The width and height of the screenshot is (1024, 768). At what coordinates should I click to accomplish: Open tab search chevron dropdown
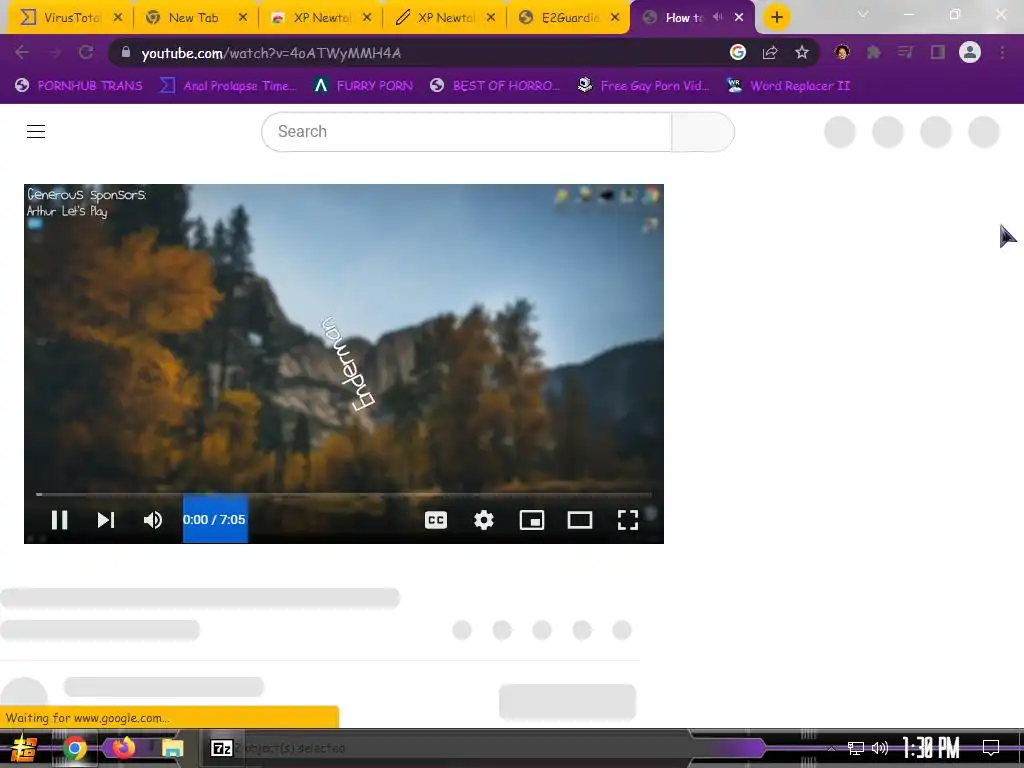(863, 14)
